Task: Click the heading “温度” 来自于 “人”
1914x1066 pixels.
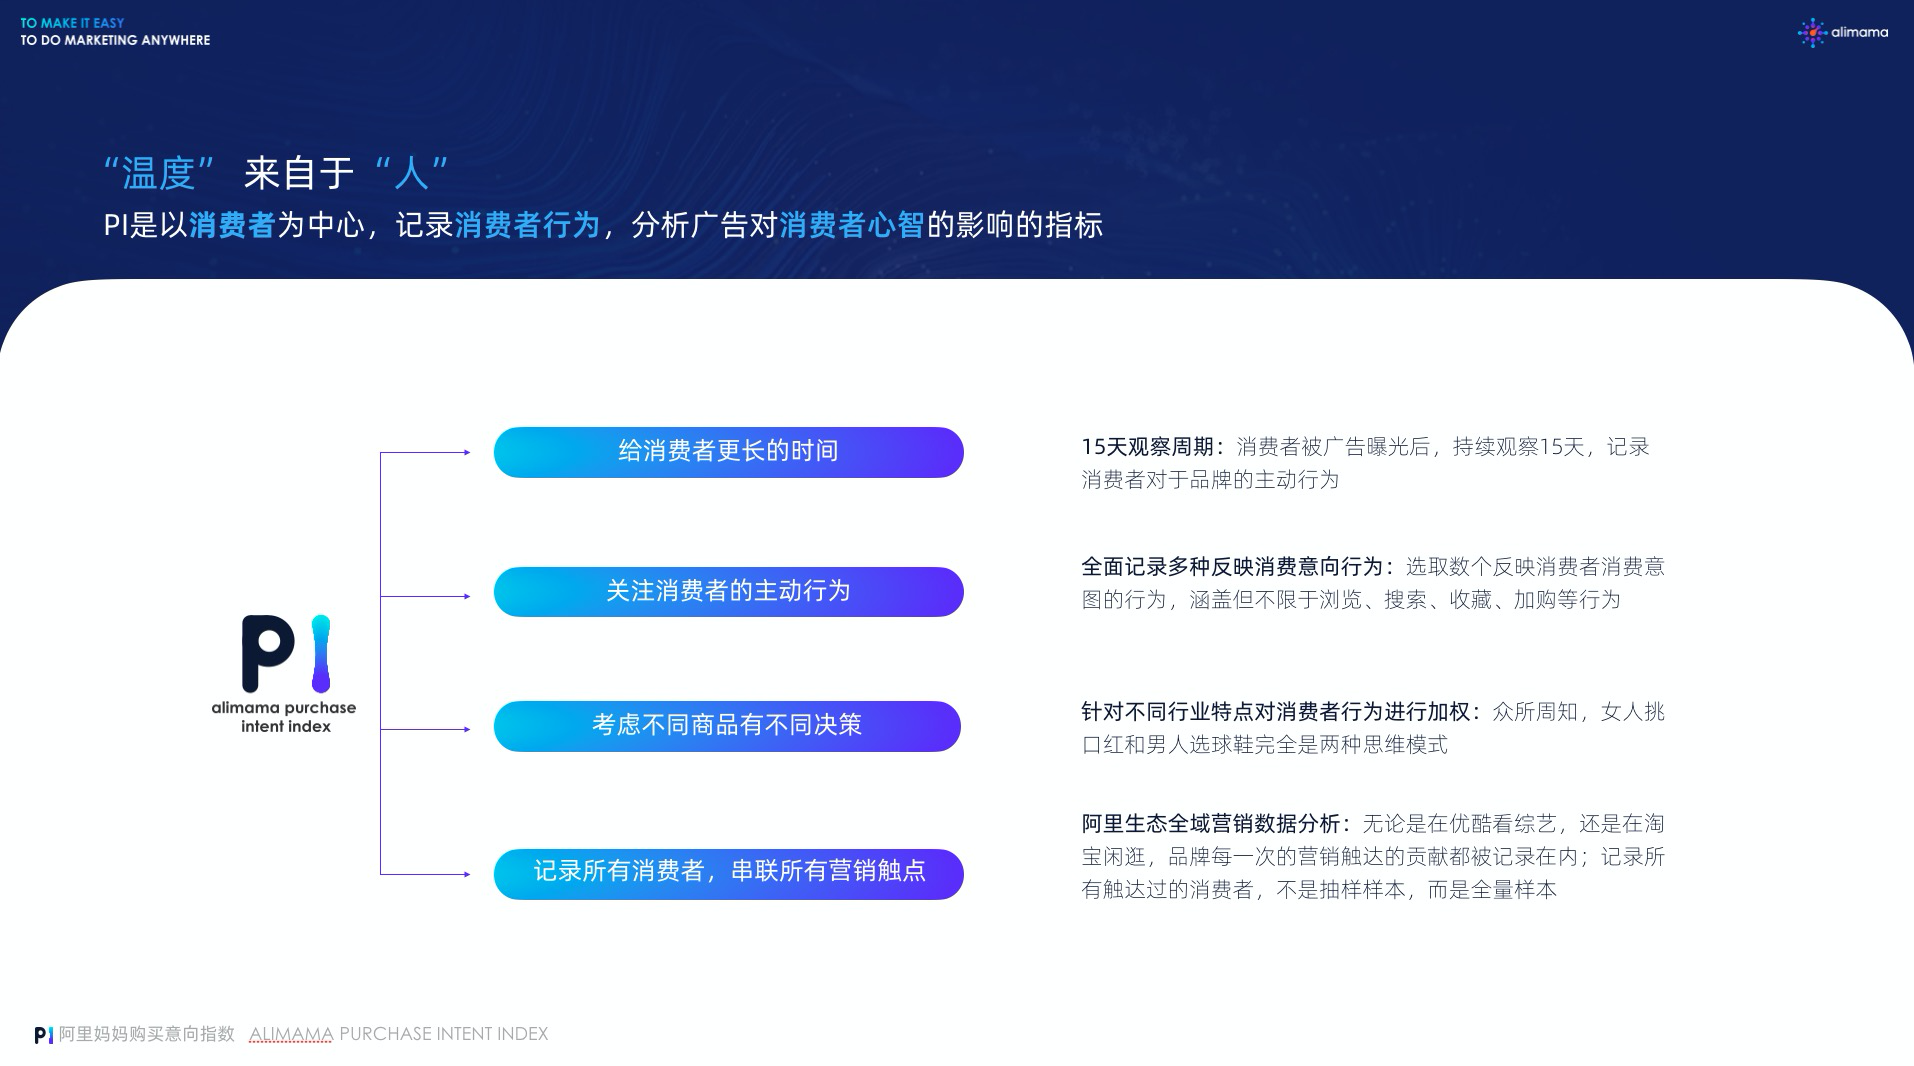Action: pyautogui.click(x=277, y=173)
